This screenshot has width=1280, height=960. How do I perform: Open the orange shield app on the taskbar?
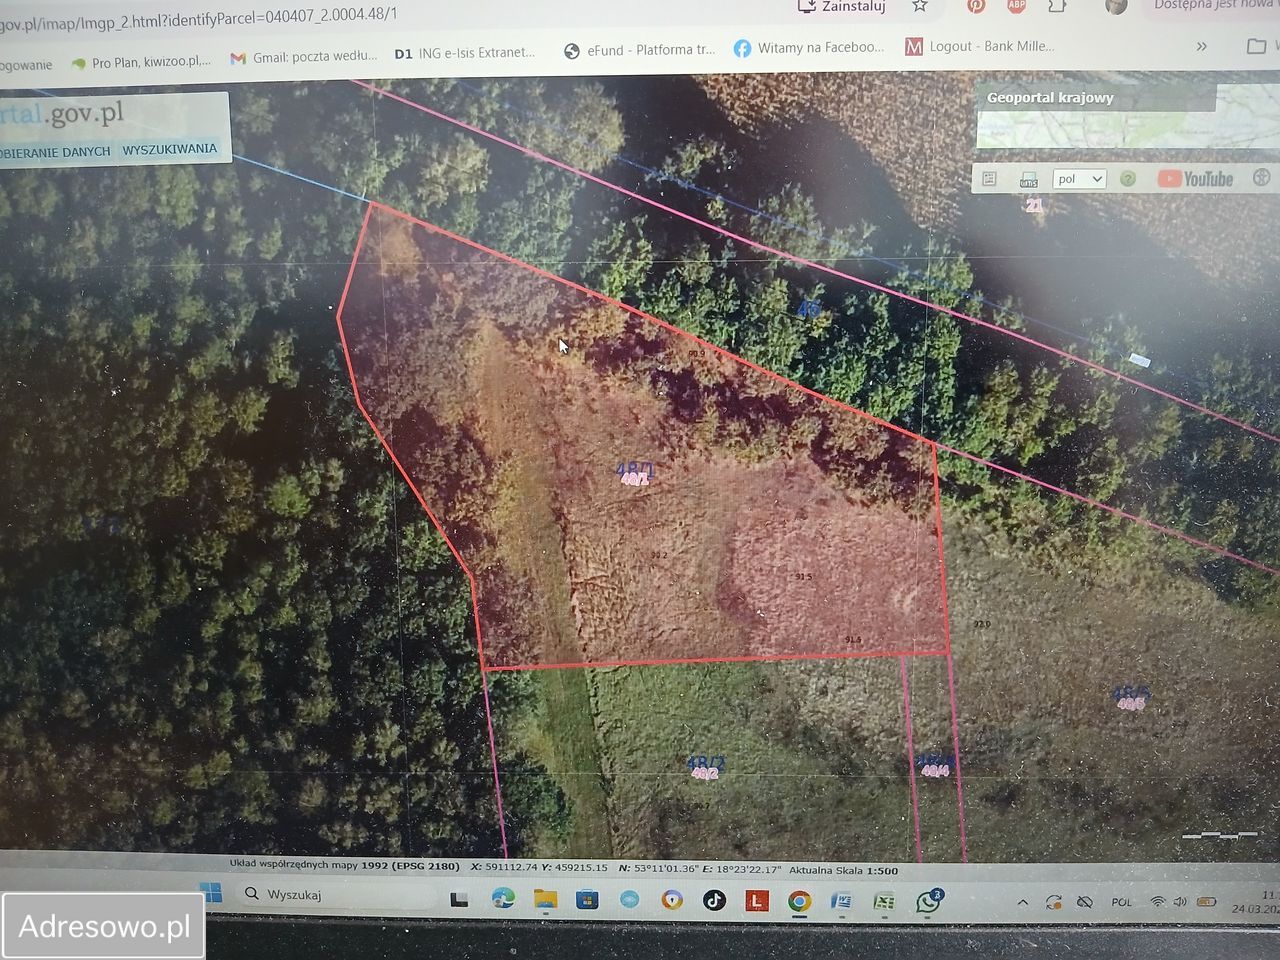[x=672, y=900]
